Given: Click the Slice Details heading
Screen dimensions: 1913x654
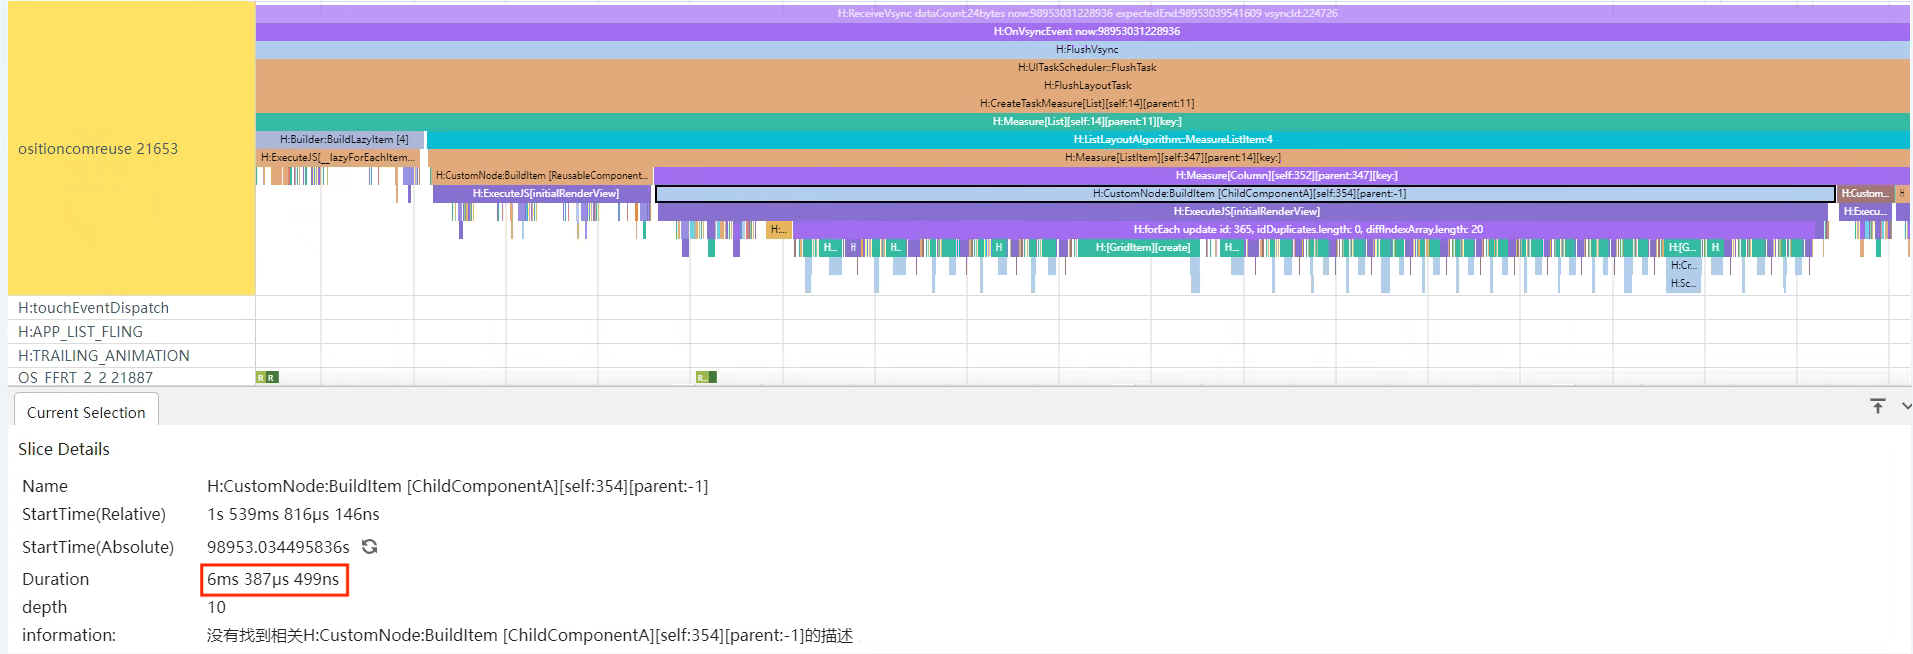Looking at the screenshot, I should tap(64, 449).
